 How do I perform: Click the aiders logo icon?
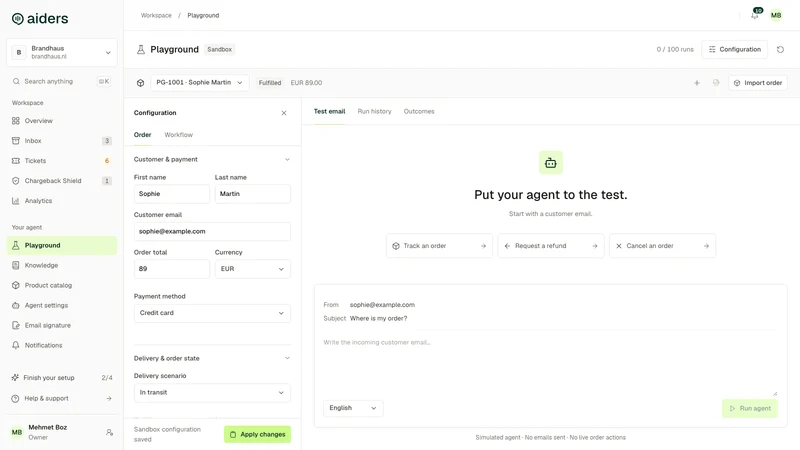tap(18, 19)
